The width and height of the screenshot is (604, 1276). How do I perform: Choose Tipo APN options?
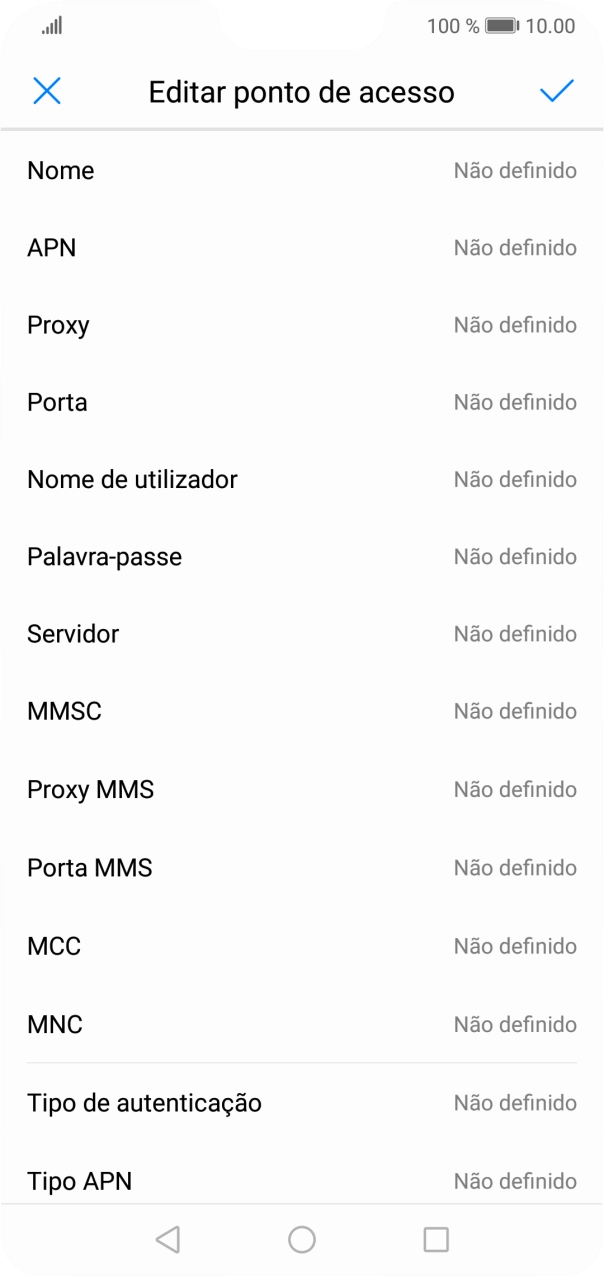tap(302, 1181)
